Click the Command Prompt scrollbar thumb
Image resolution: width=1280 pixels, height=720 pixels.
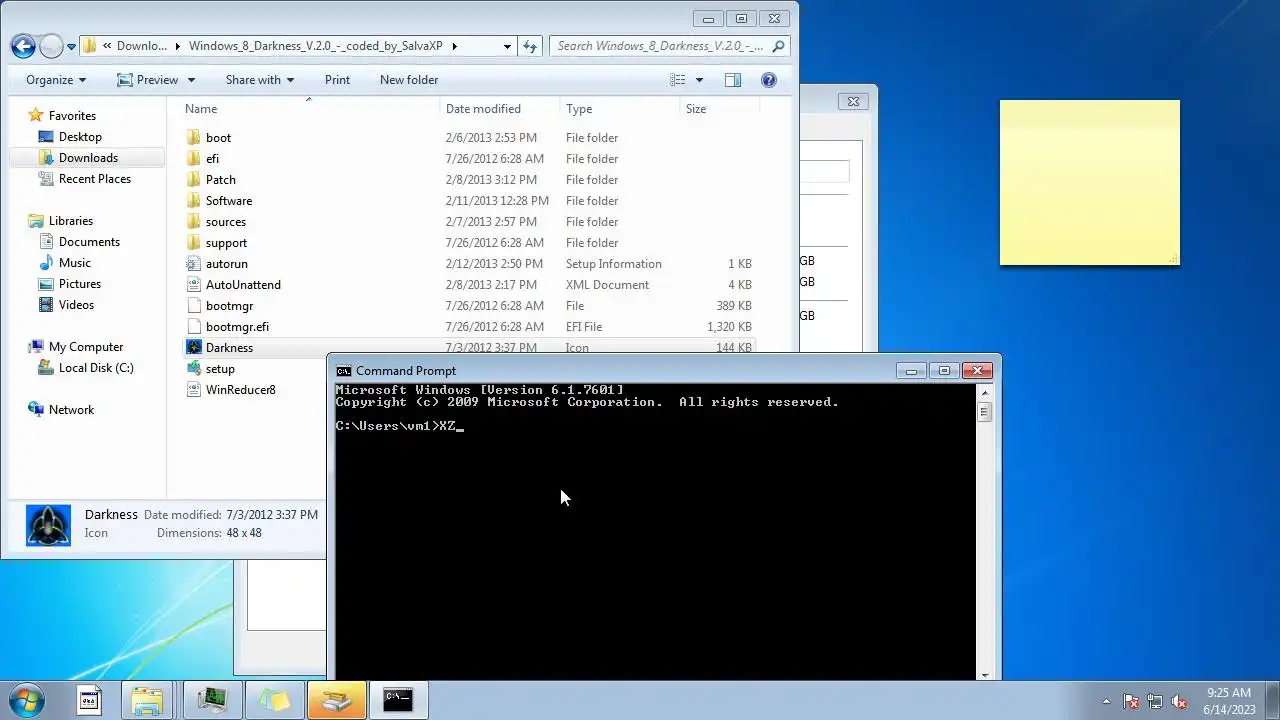click(x=984, y=412)
